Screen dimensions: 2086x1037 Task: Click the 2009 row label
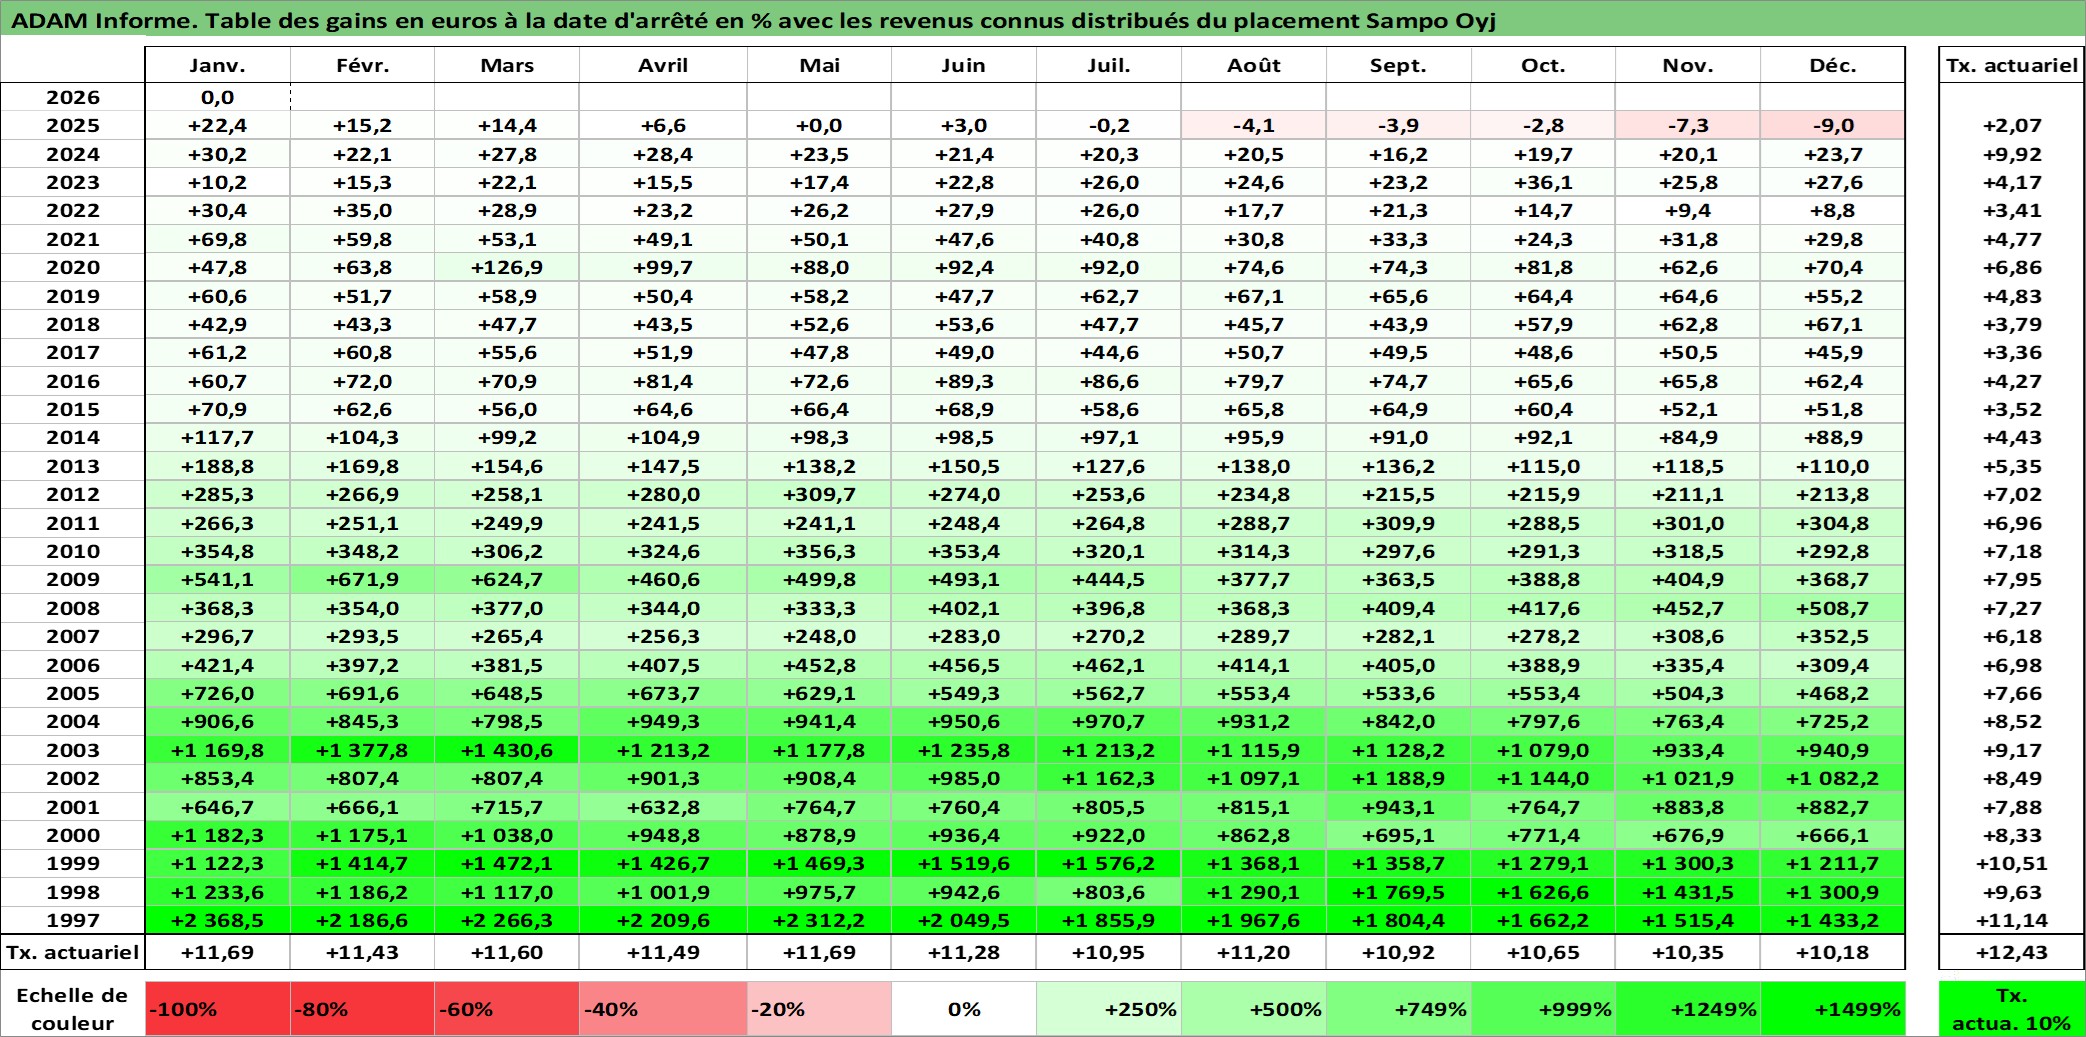73,579
